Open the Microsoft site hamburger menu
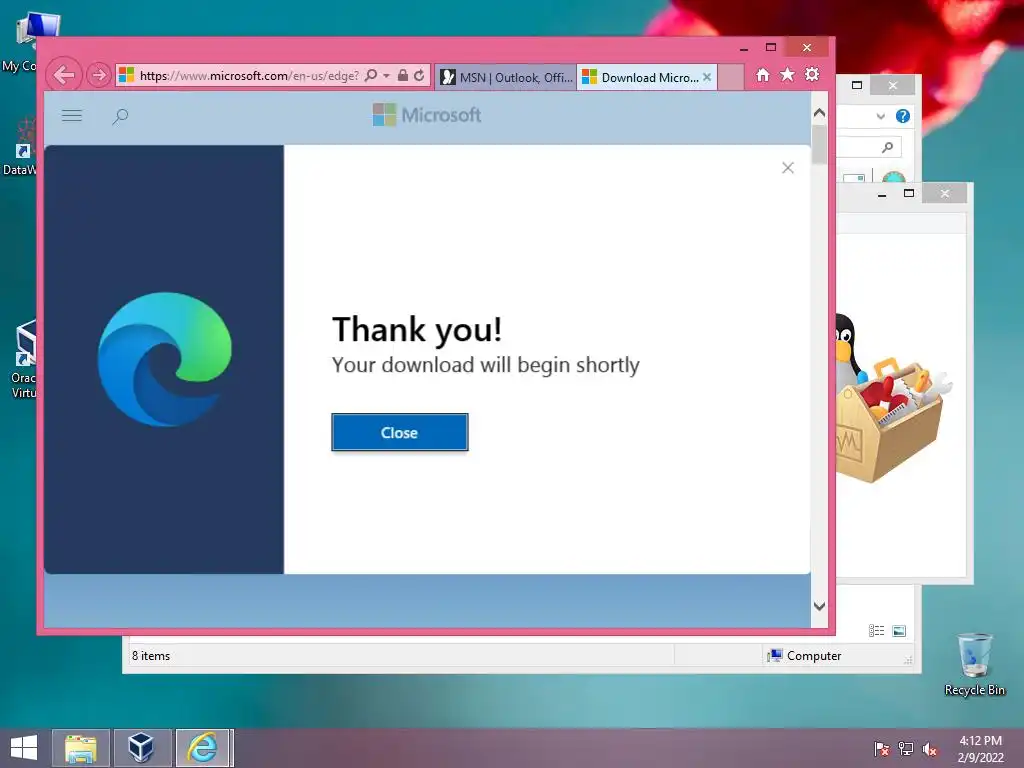The height and width of the screenshot is (768, 1024). coord(72,116)
